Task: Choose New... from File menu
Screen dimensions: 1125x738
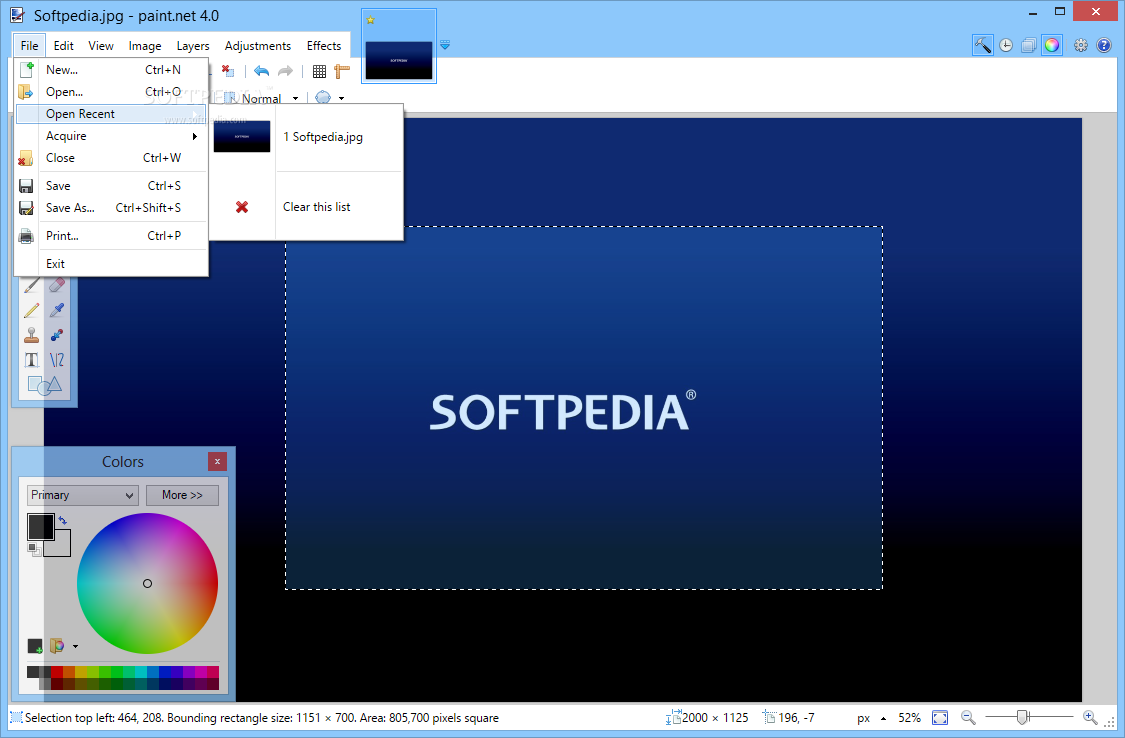Action: click(x=111, y=70)
